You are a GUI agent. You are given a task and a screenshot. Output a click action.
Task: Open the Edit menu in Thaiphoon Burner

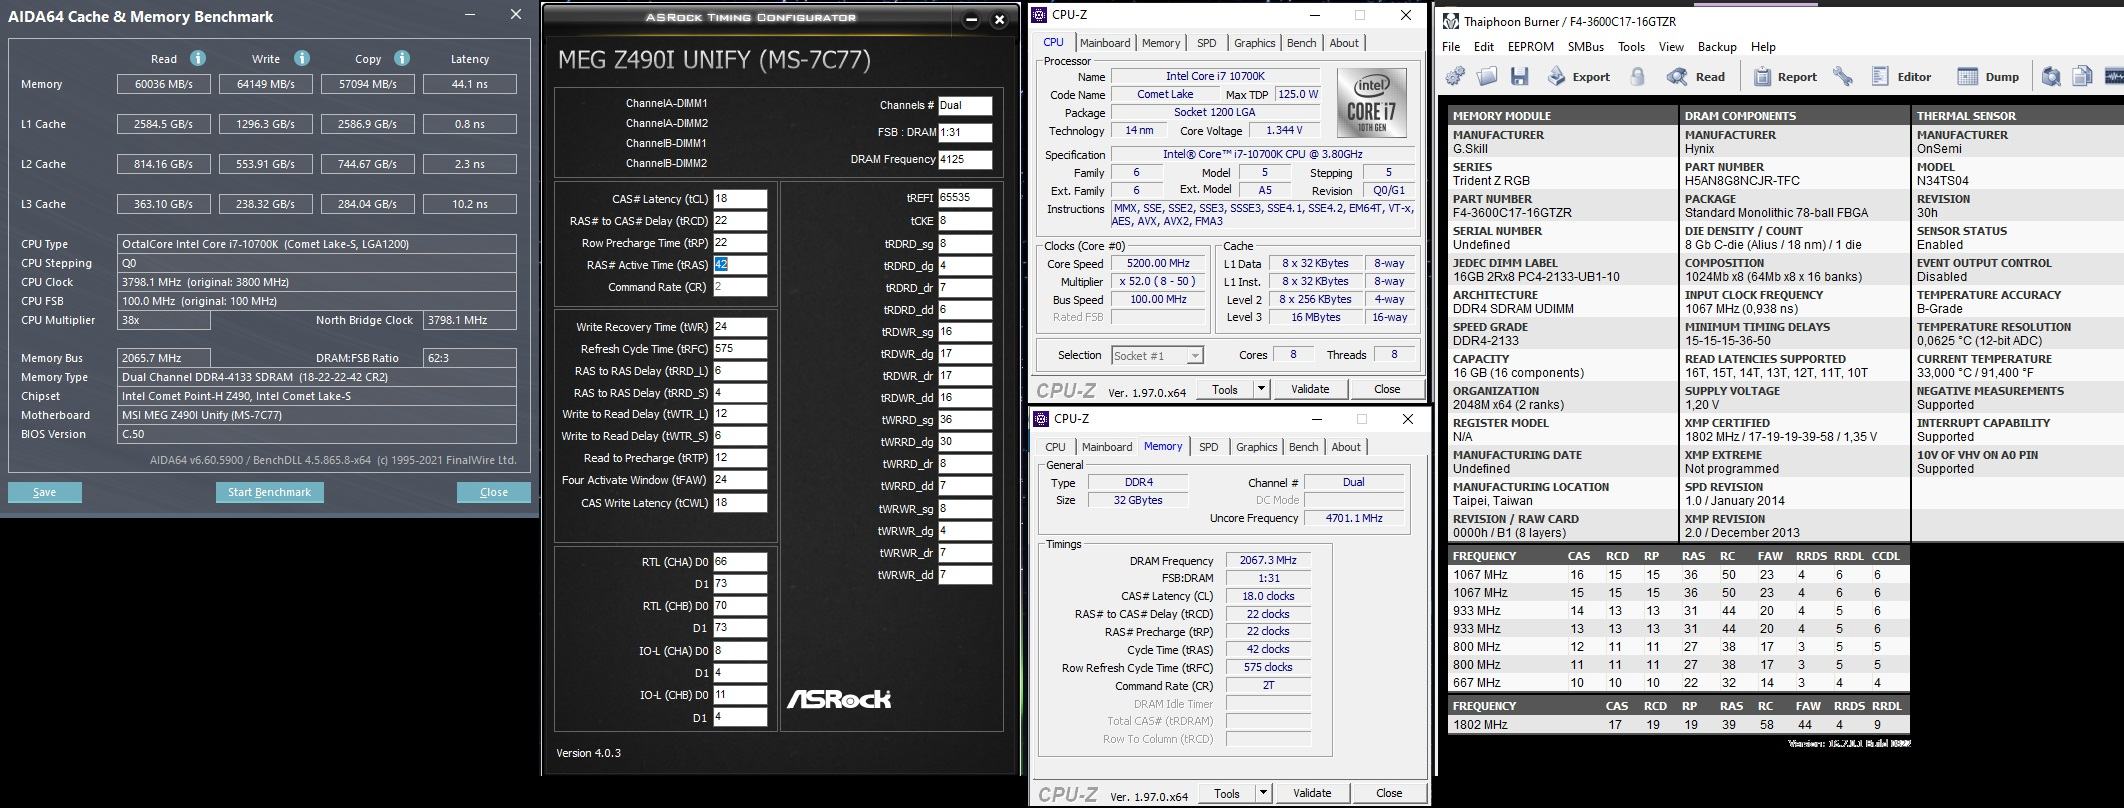pyautogui.click(x=1484, y=47)
